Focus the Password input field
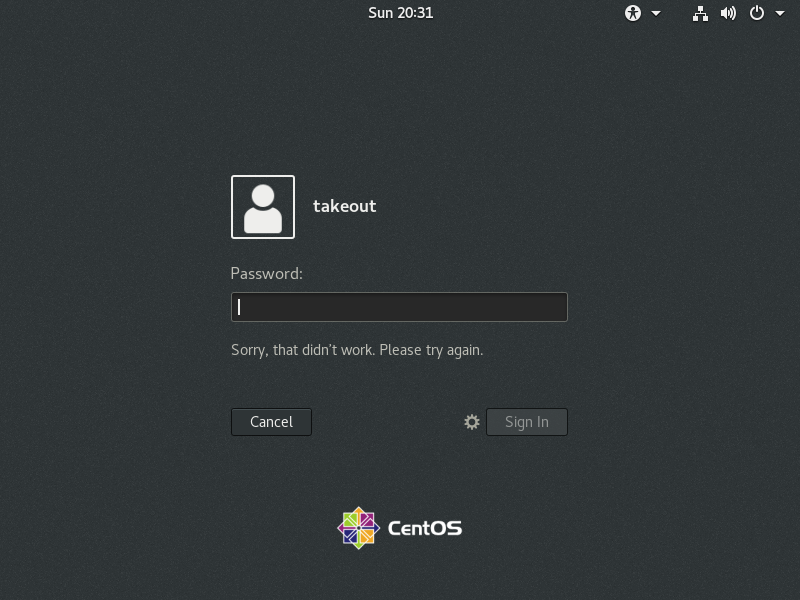The height and width of the screenshot is (600, 800). tap(399, 307)
